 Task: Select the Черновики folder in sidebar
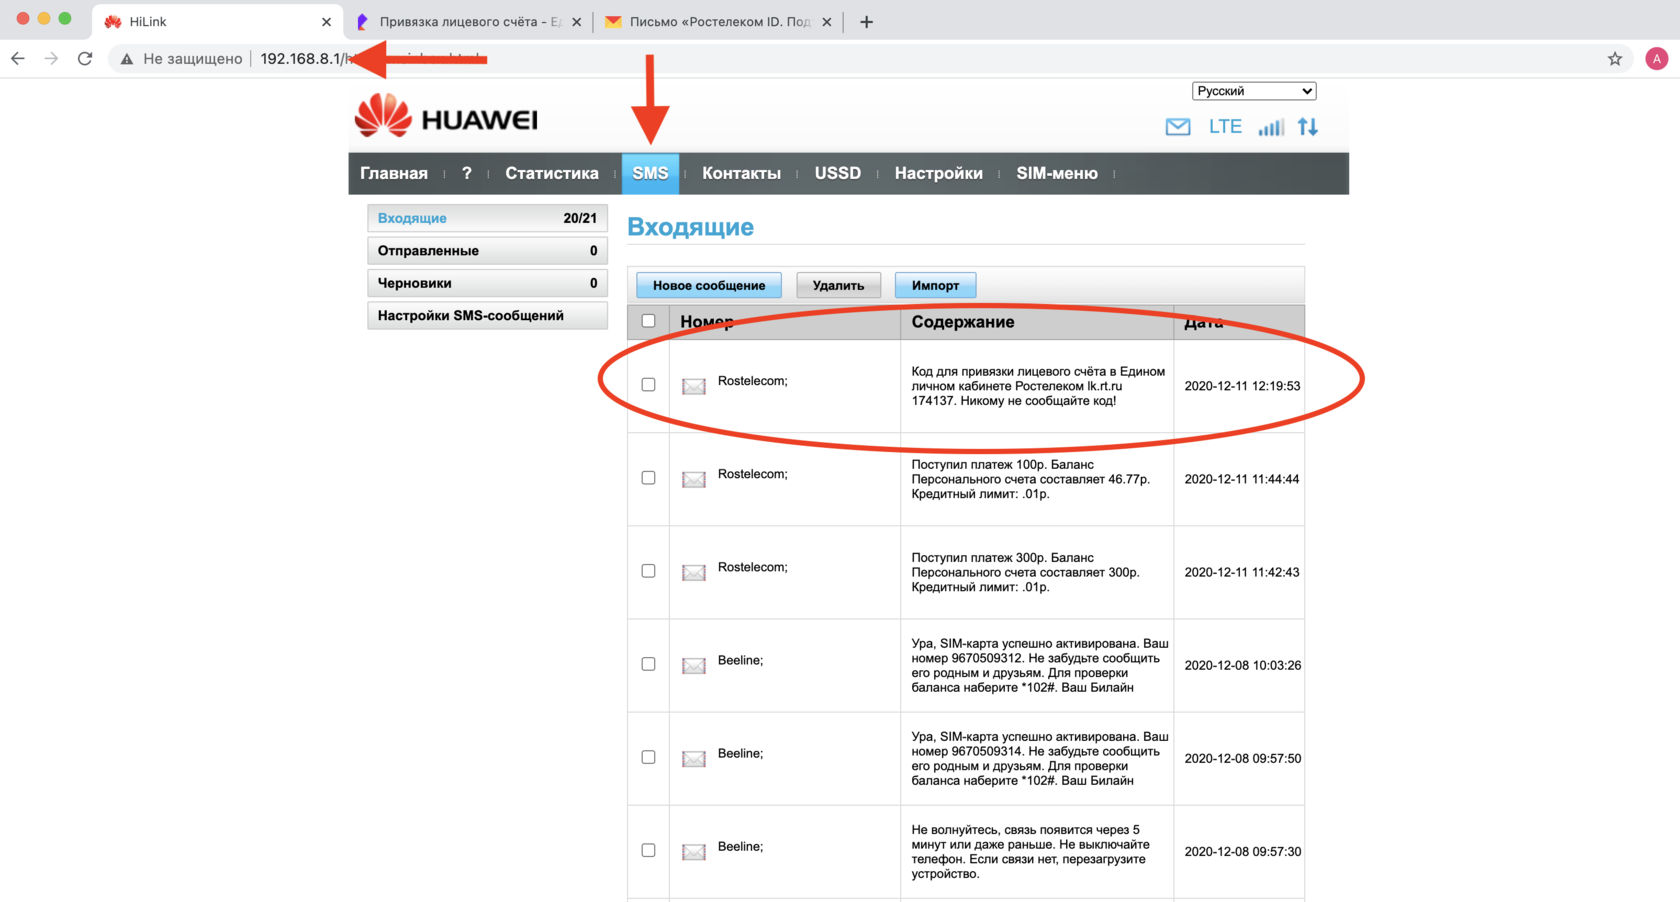[487, 283]
